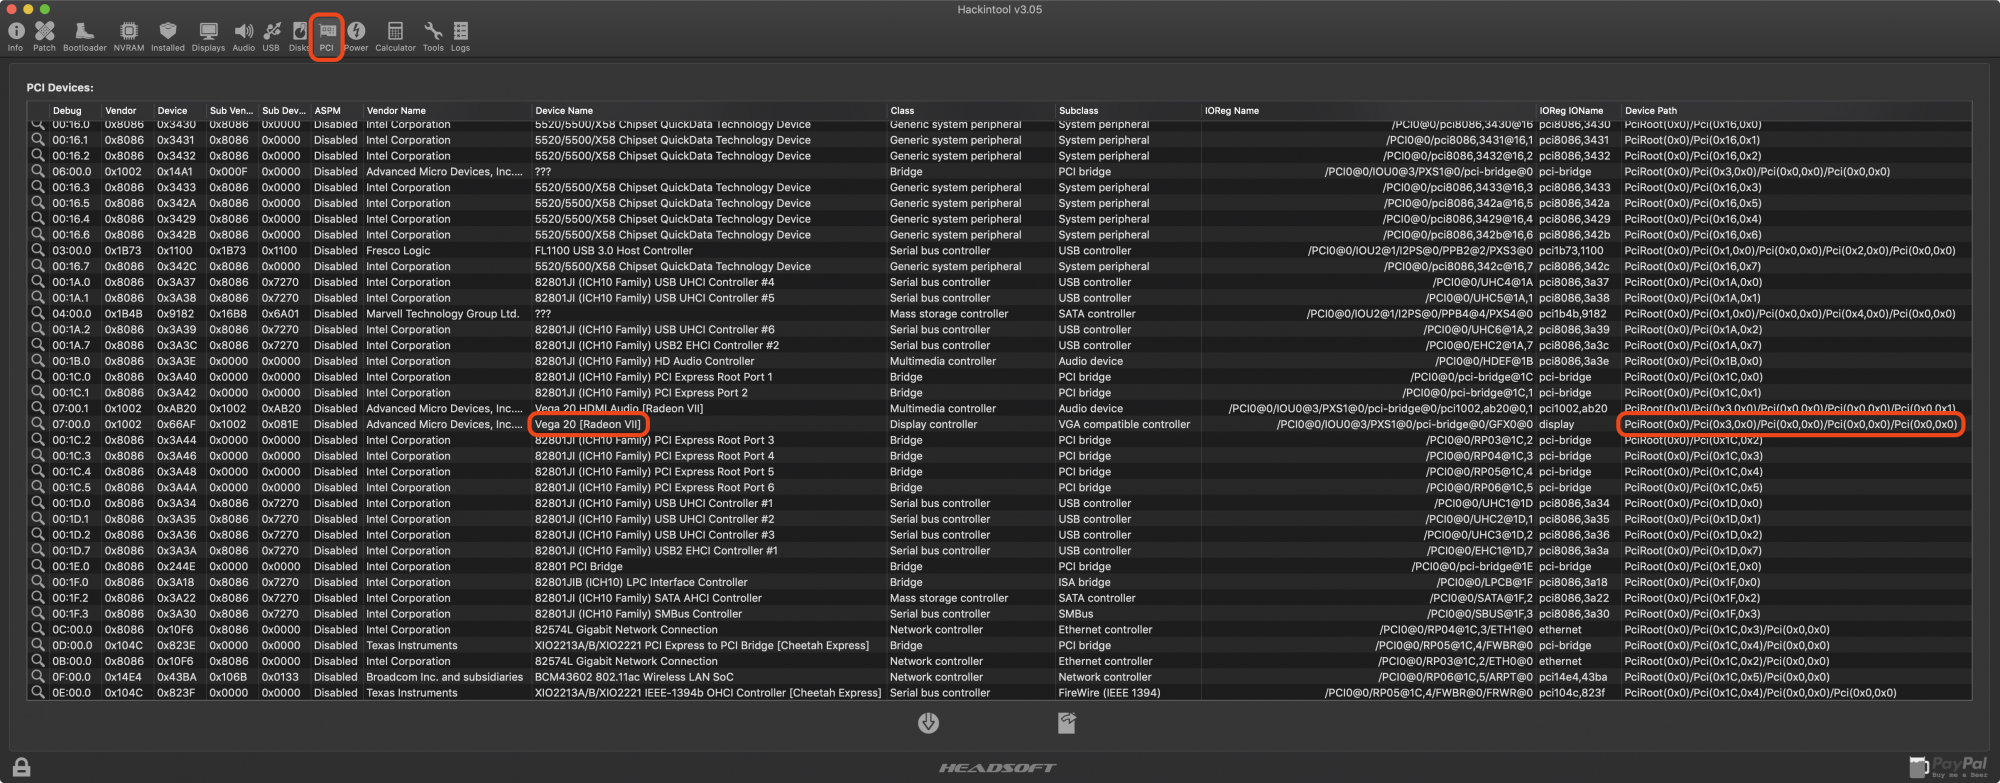Sort by the Device Name column header

[x=708, y=110]
